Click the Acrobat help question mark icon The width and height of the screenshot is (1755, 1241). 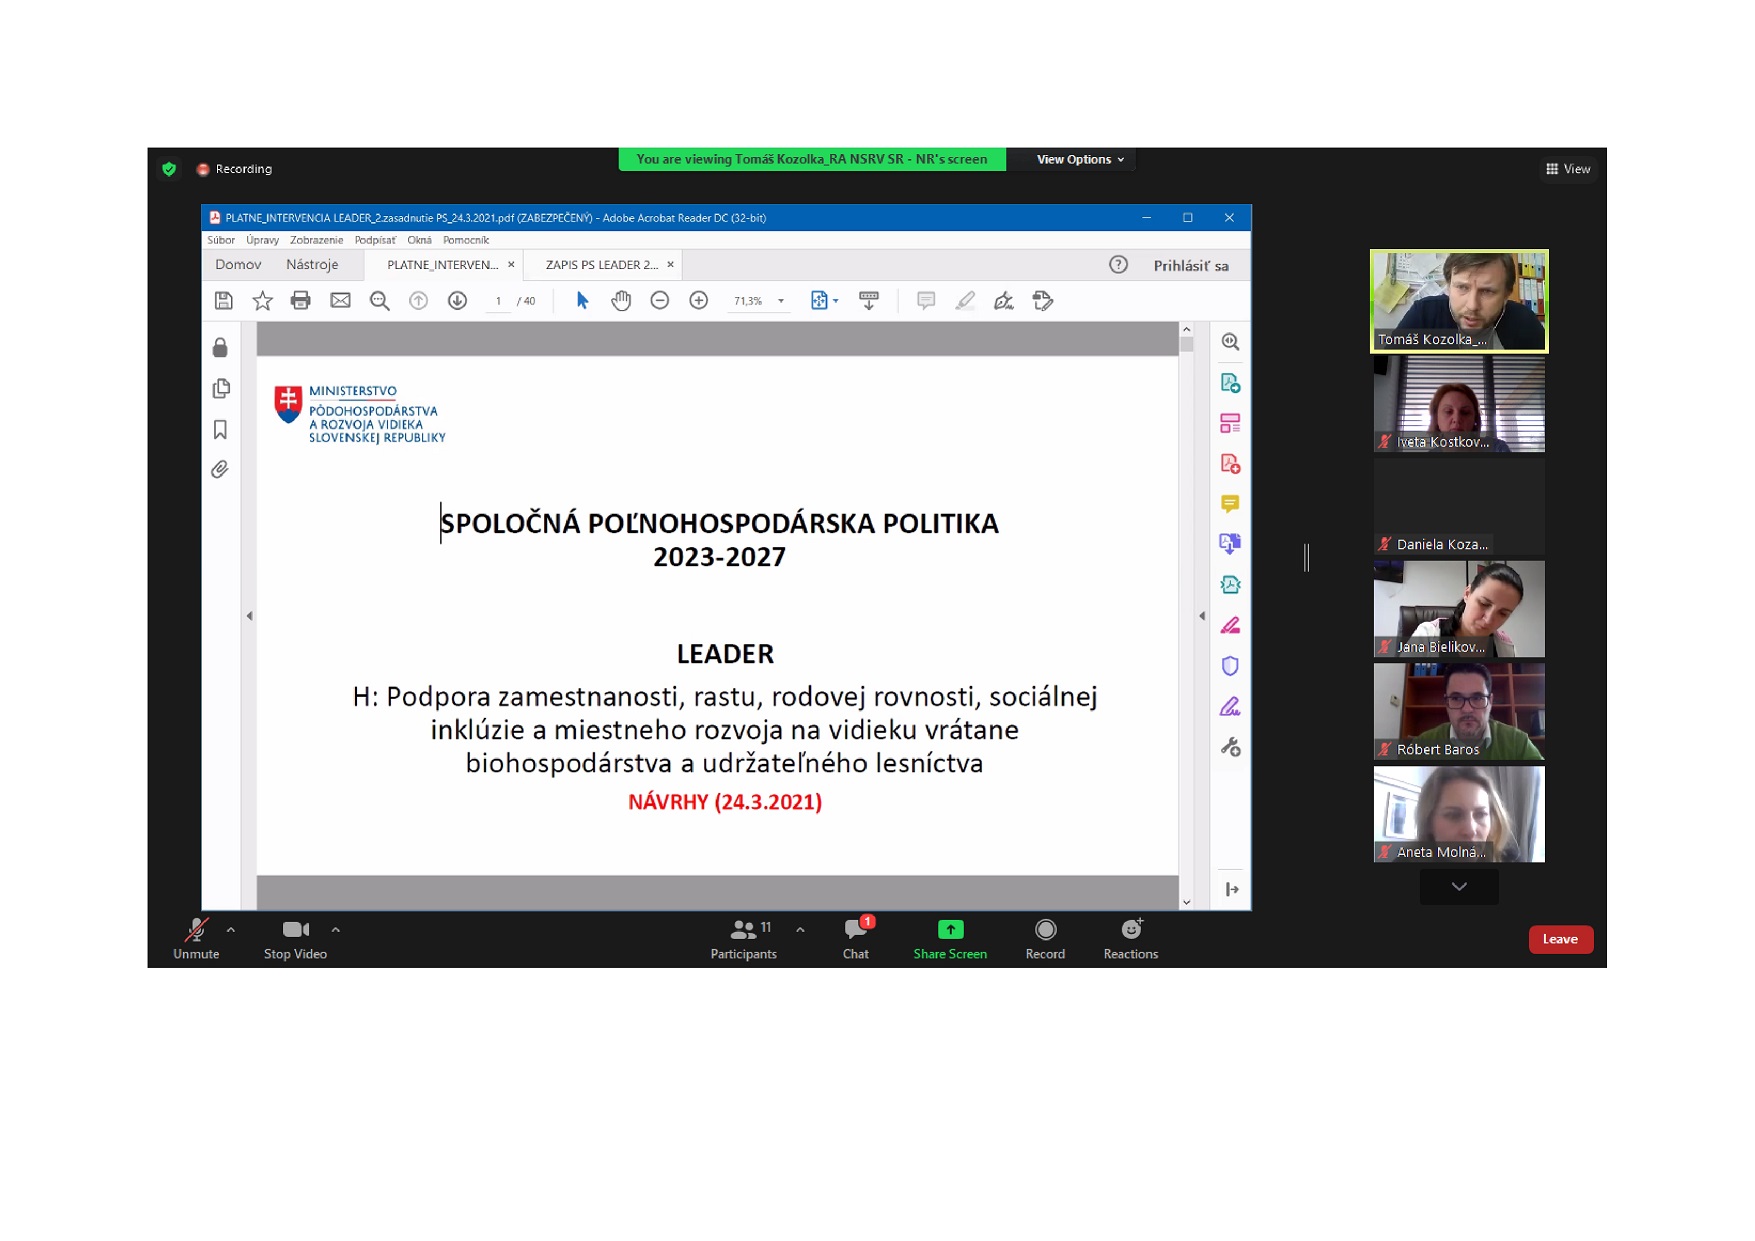1118,265
